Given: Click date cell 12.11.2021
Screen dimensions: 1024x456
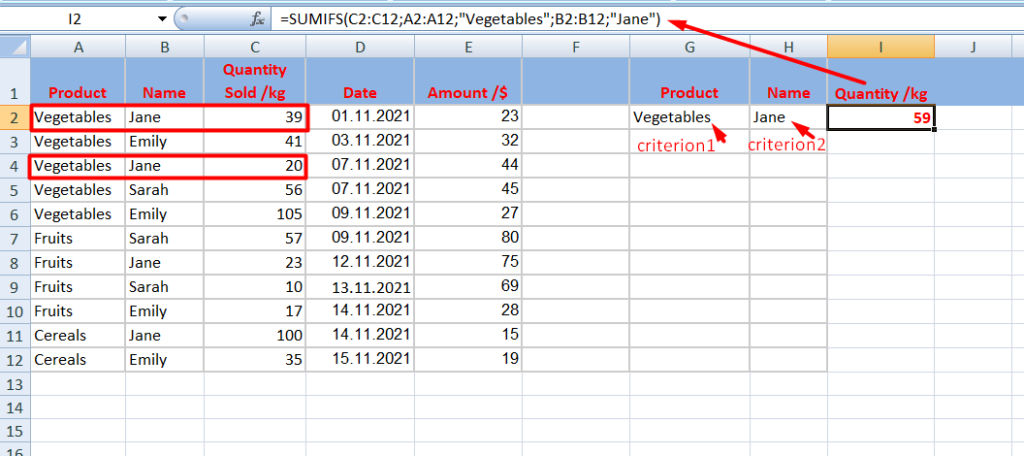Looking at the screenshot, I should [360, 263].
